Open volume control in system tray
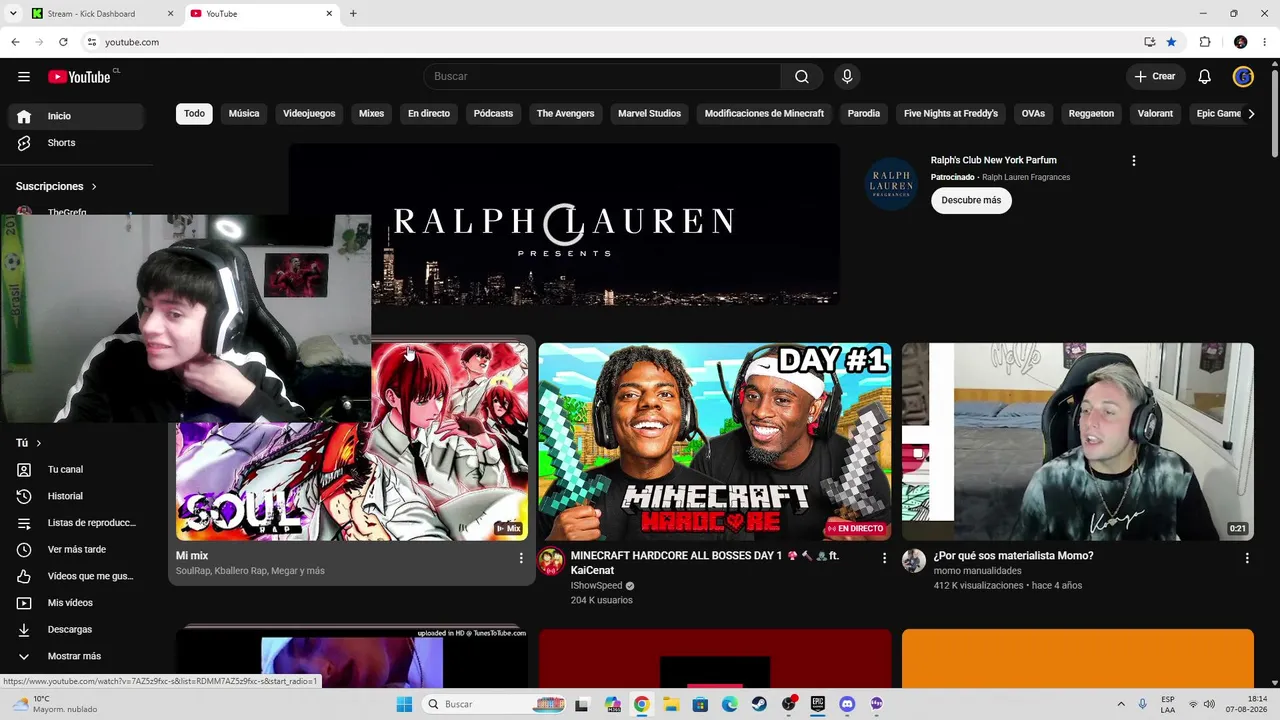Image resolution: width=1280 pixels, height=720 pixels. [x=1209, y=704]
